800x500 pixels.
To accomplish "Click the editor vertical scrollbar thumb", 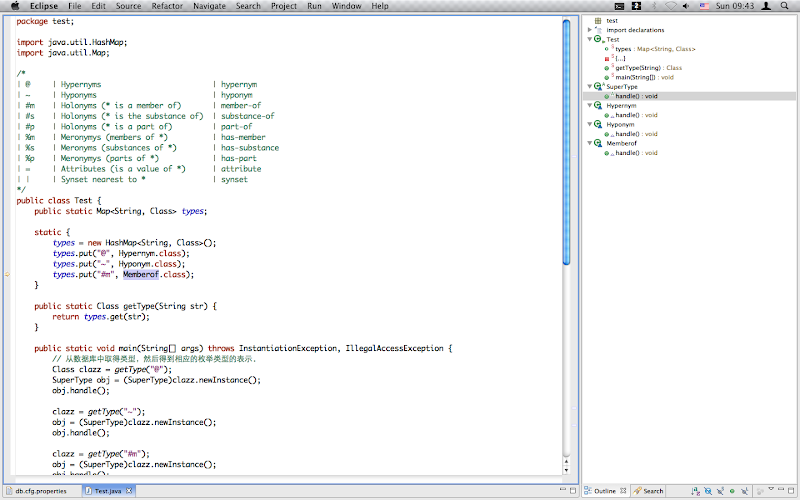I will pyautogui.click(x=566, y=142).
